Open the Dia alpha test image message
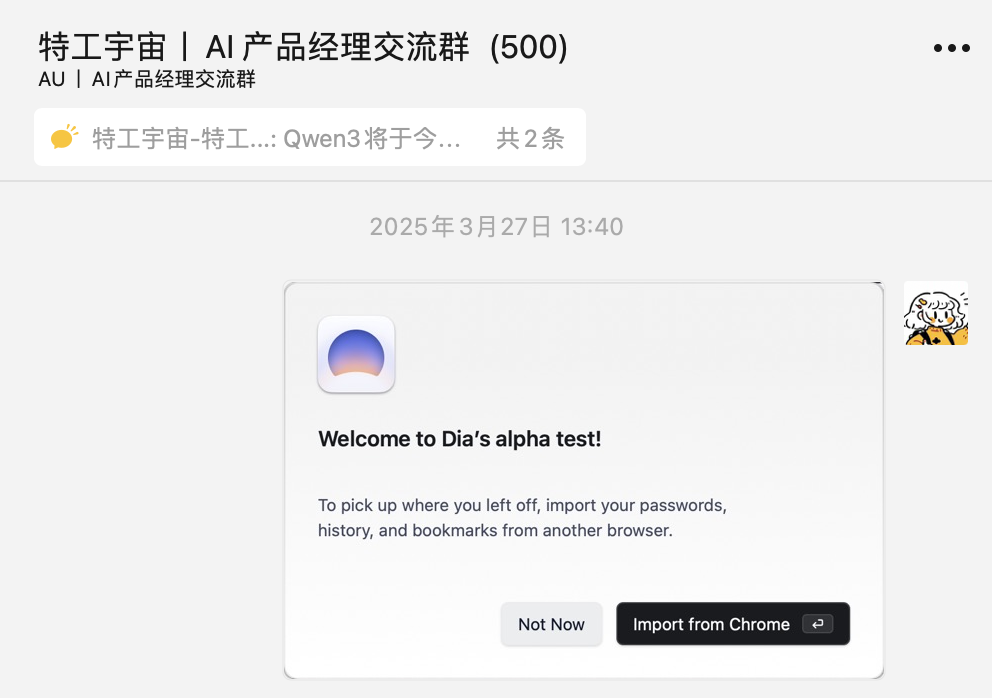992x698 pixels. point(583,480)
